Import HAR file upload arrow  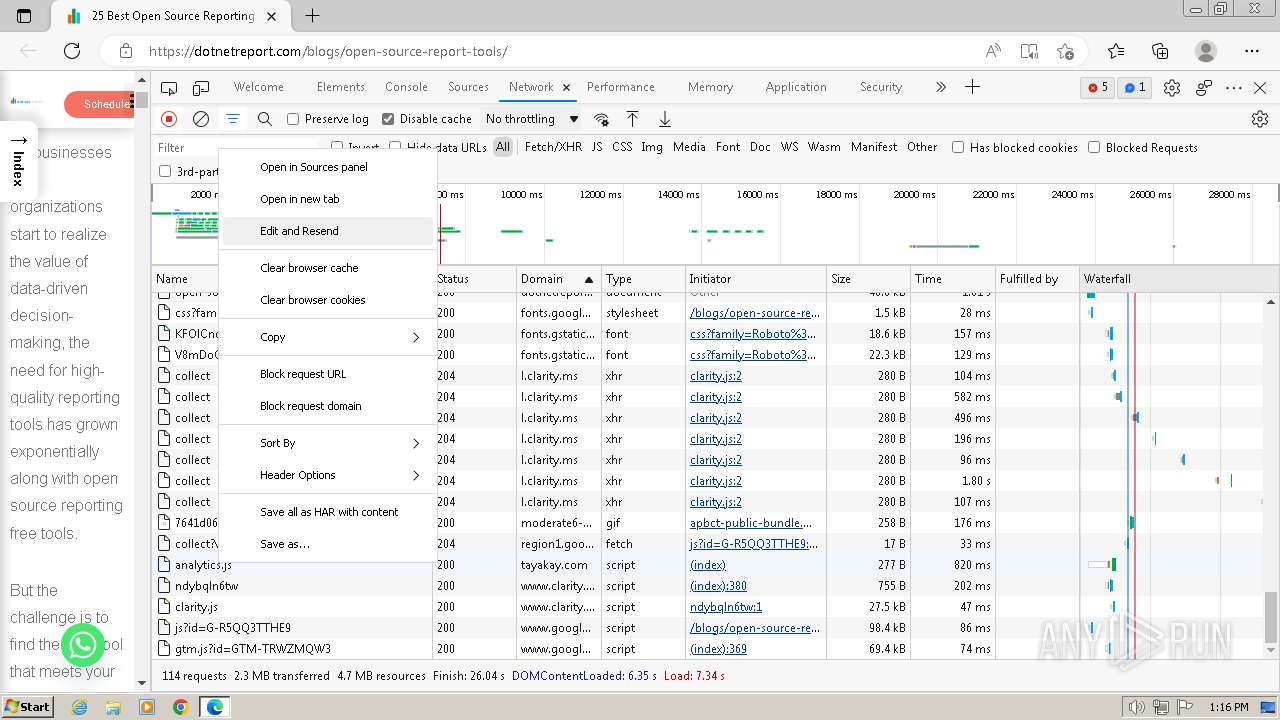click(633, 119)
